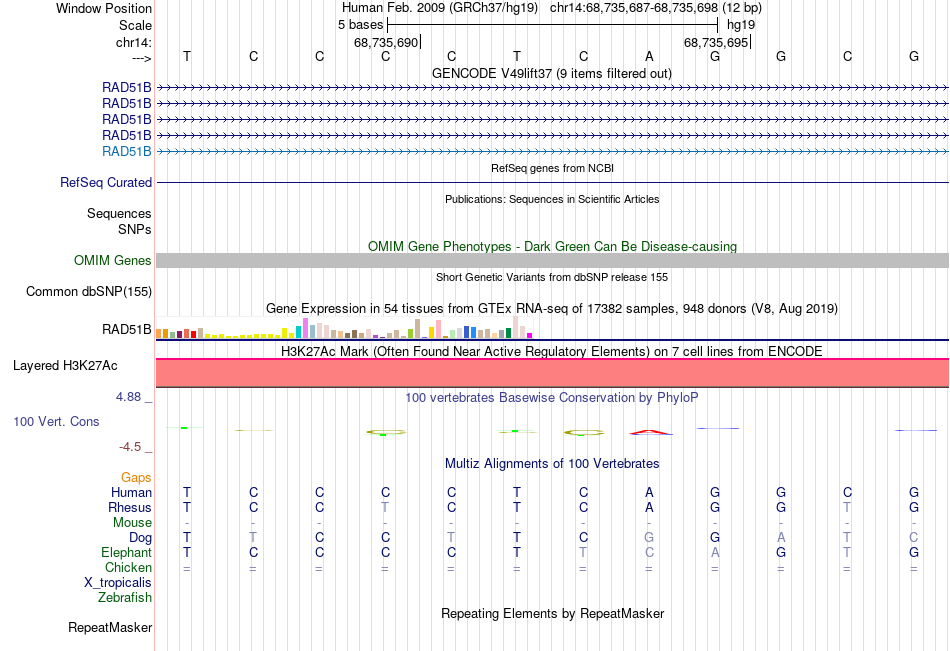The image size is (950, 651).
Task: Open '100 vertebrates Basewise Conservation by PhyloP' title
Action: tap(552, 398)
